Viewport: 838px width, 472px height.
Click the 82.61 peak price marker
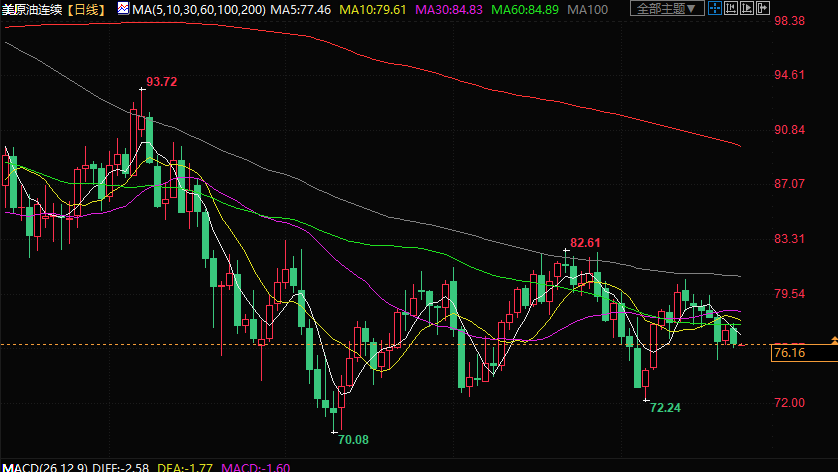(x=585, y=243)
